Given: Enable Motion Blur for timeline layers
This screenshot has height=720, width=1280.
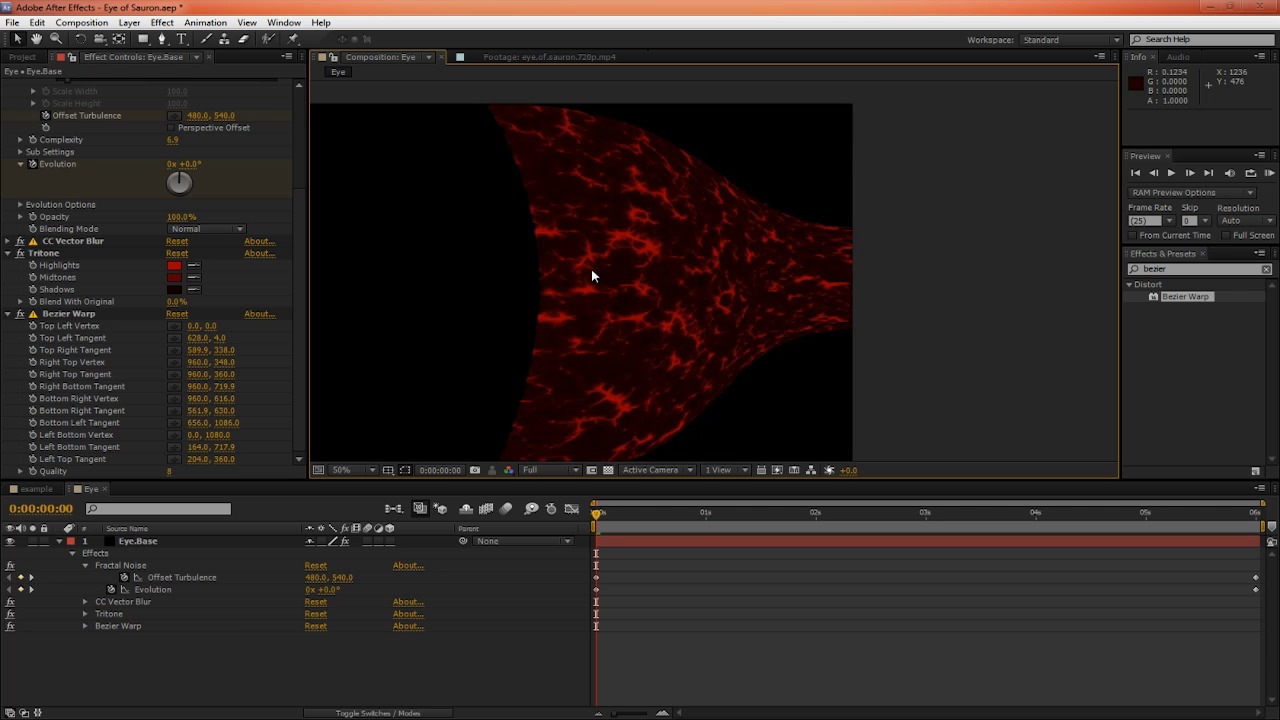Looking at the screenshot, I should tap(506, 509).
